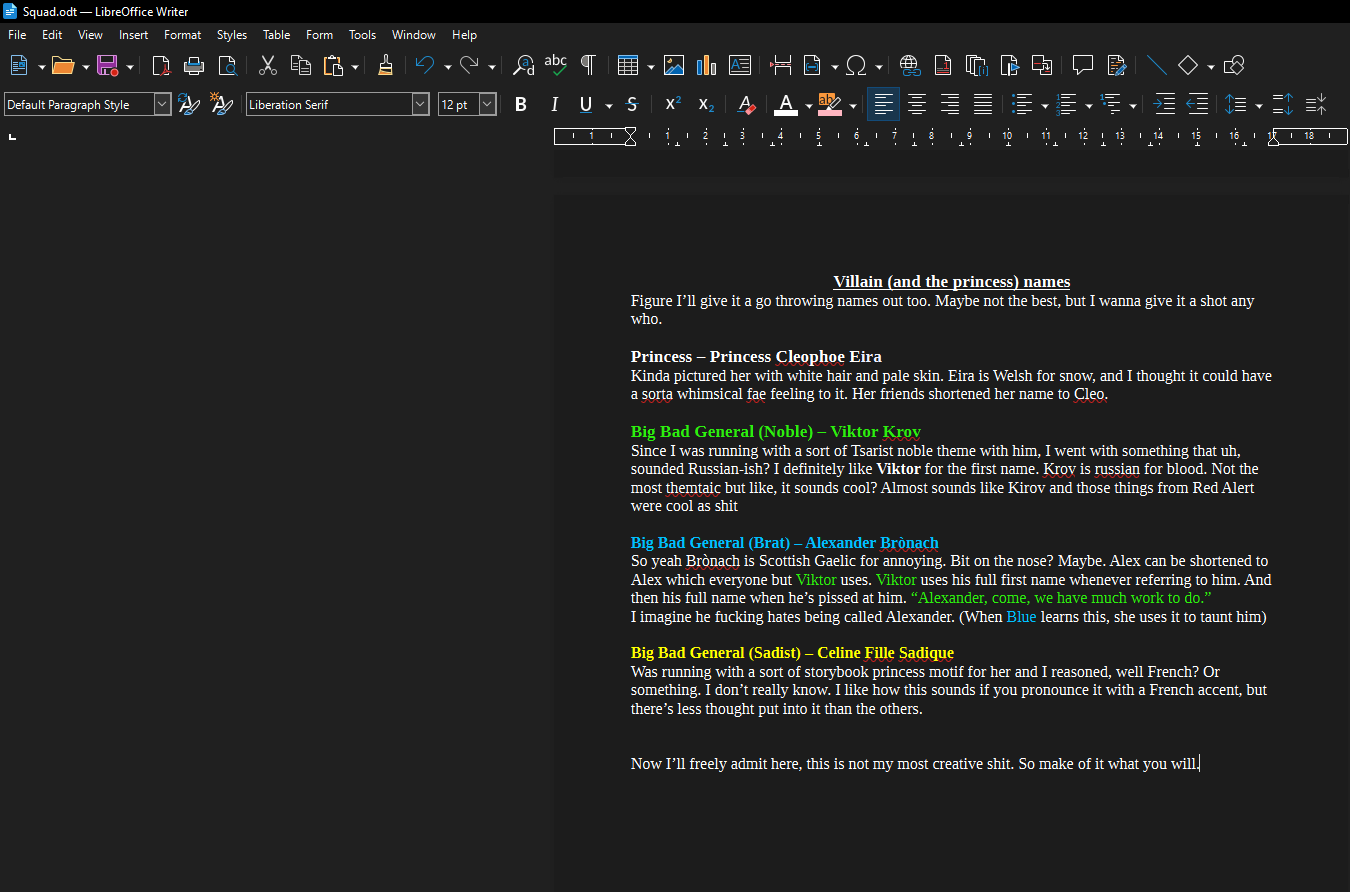Save the document with the Save icon

[x=107, y=66]
